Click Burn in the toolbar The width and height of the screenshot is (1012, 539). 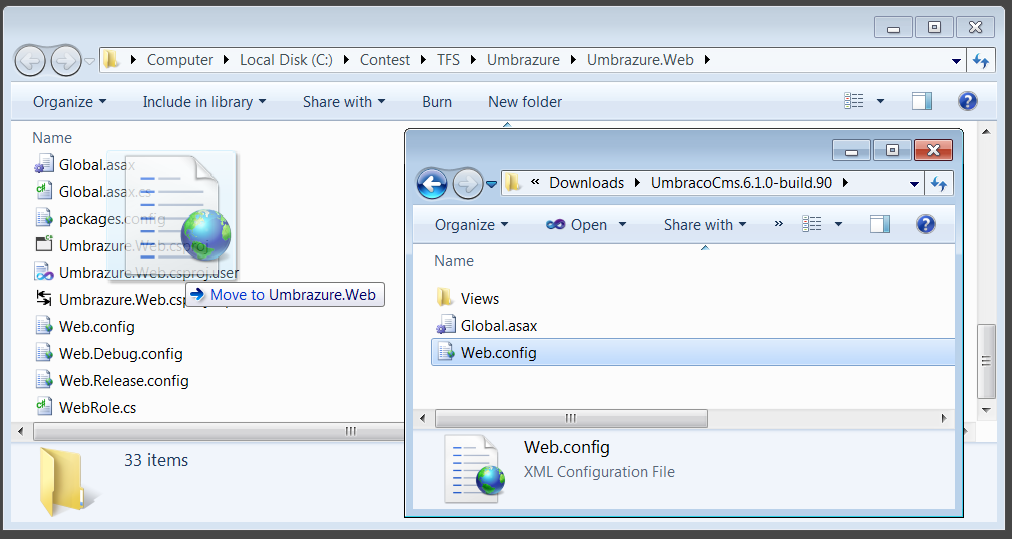coord(437,102)
